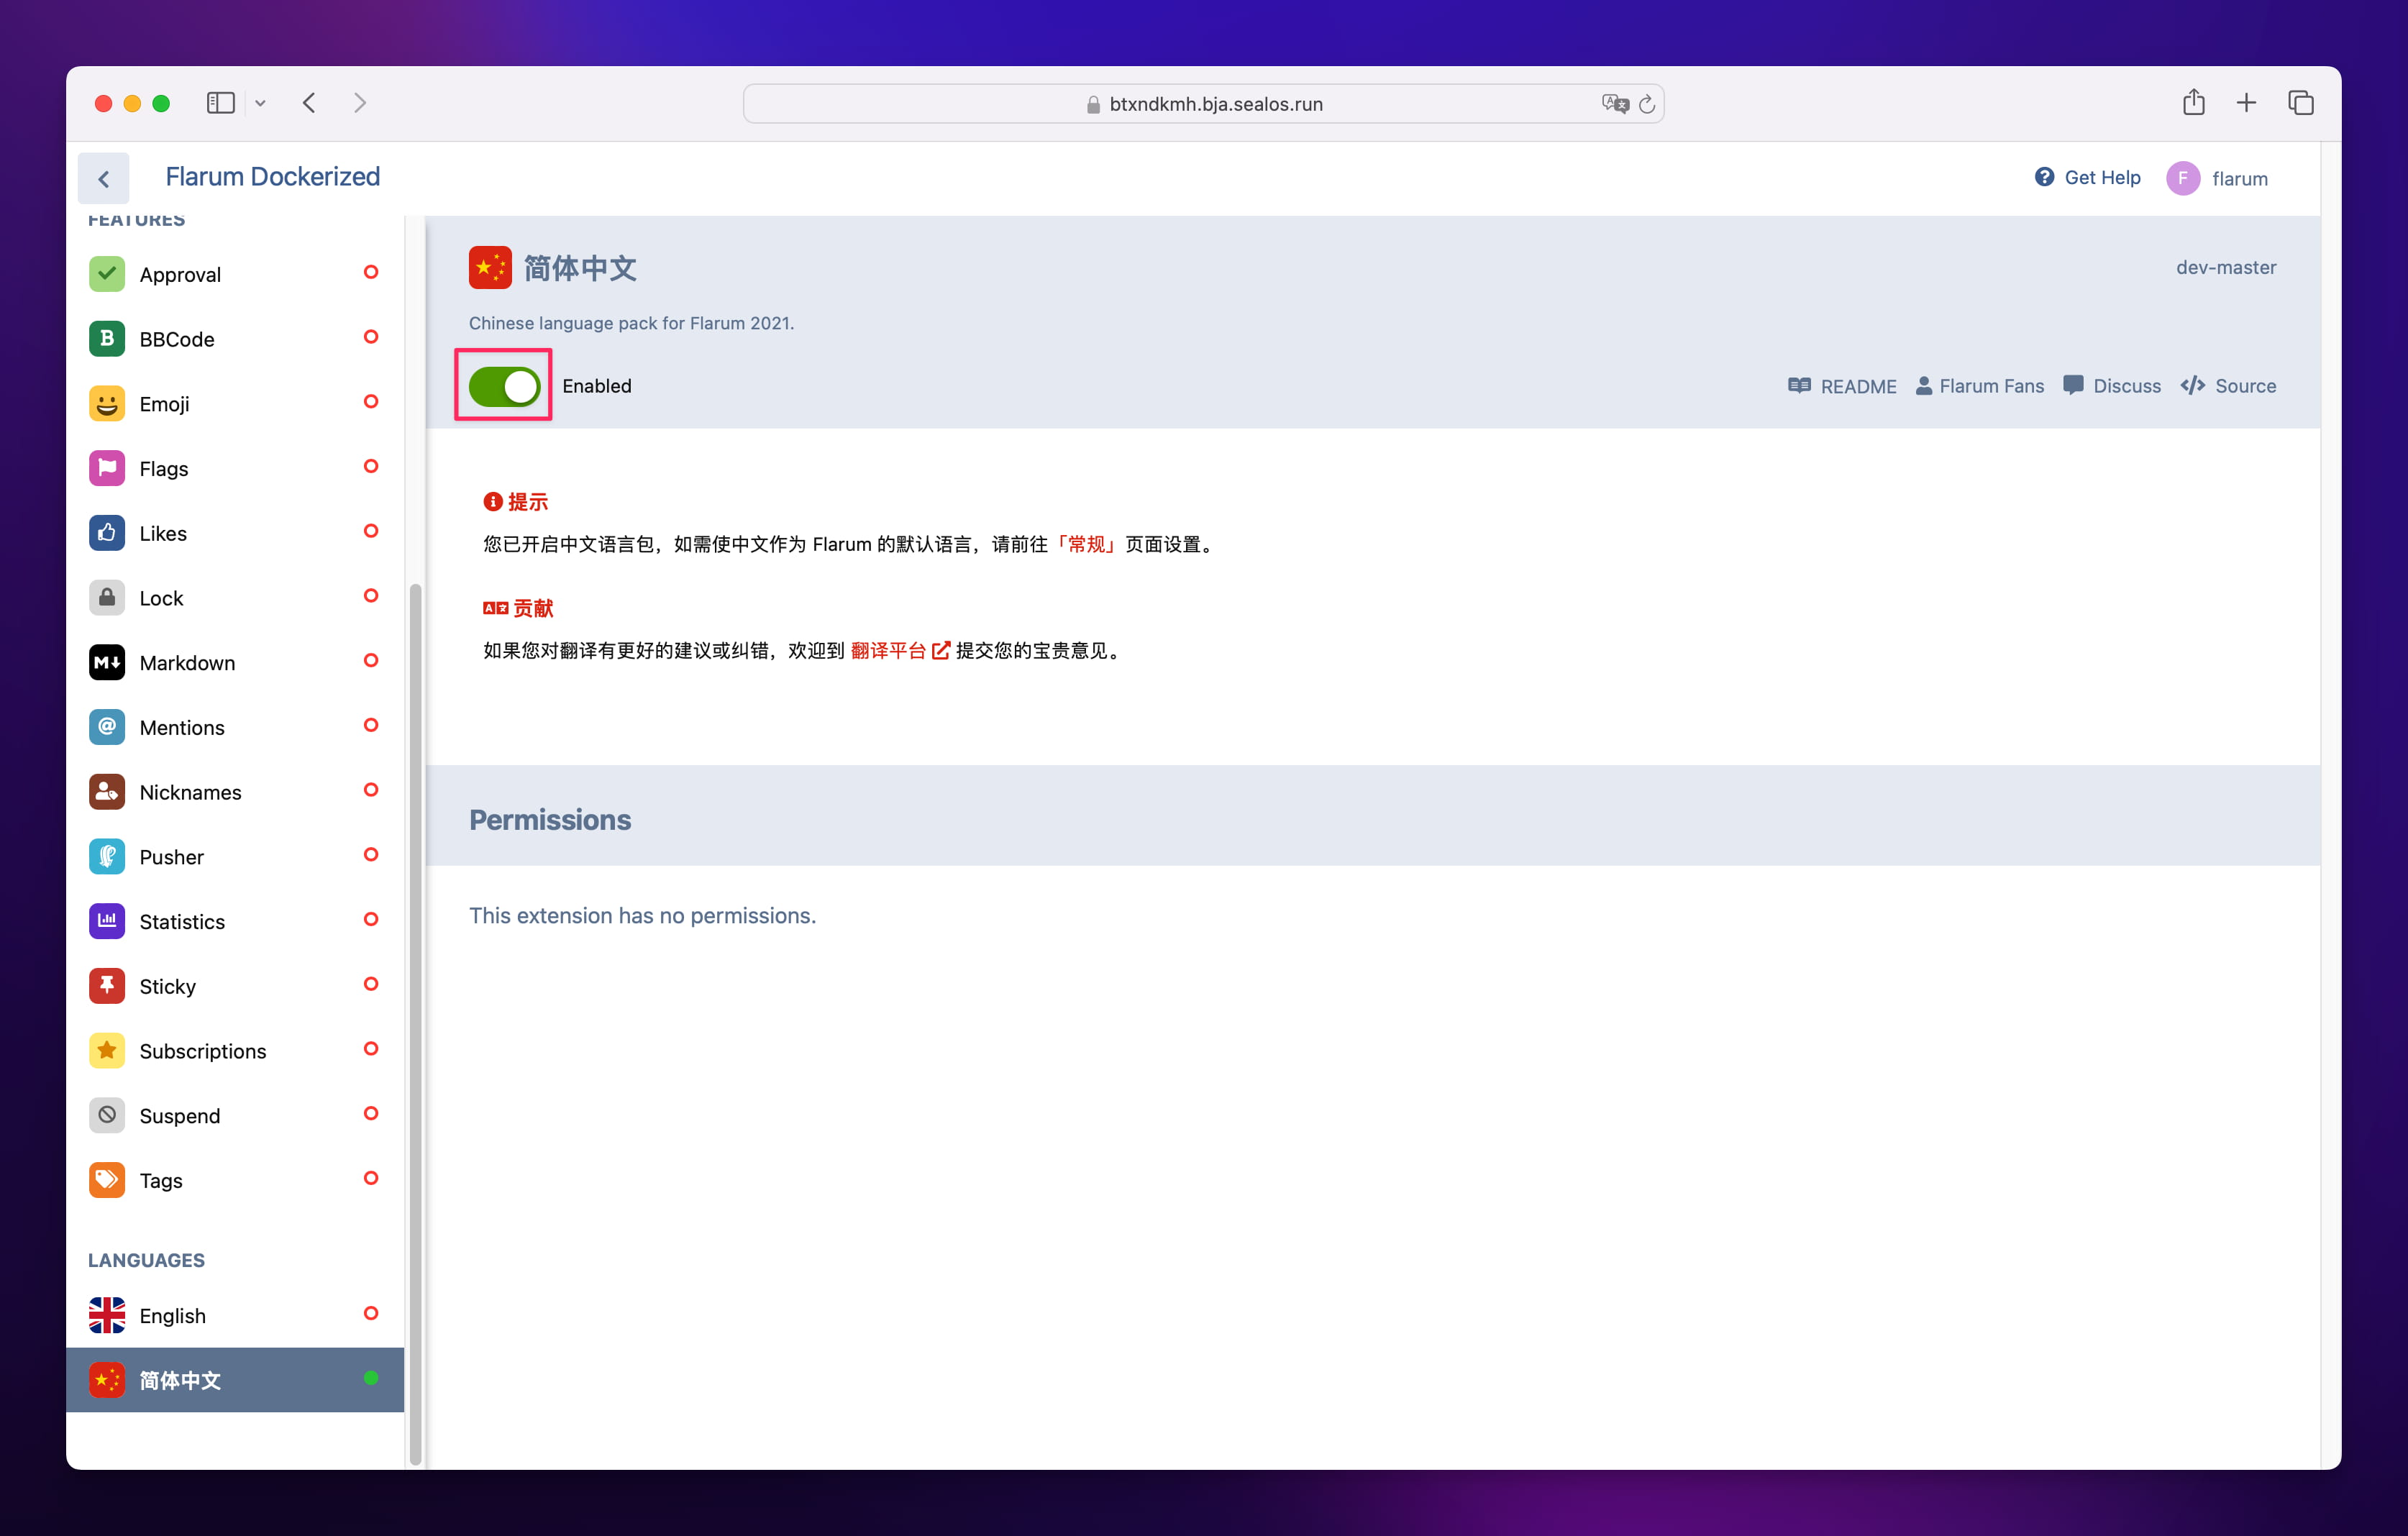Image resolution: width=2408 pixels, height=1536 pixels.
Task: Click the Safari share icon
Action: pos(2193,102)
